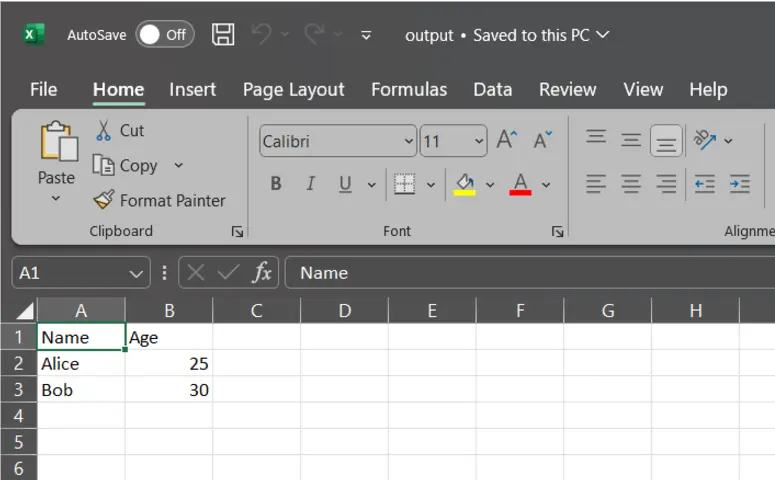The image size is (775, 480).
Task: Open the Undo history dropdown arrow
Action: [285, 34]
